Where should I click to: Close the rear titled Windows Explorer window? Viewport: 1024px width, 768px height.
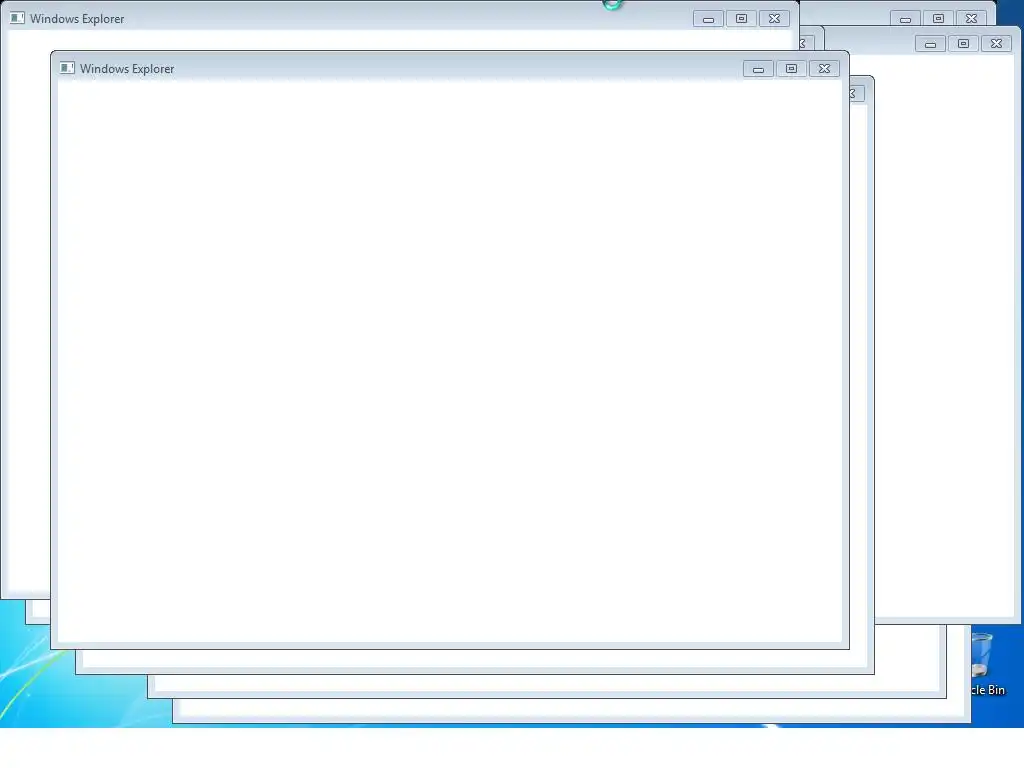pos(775,19)
